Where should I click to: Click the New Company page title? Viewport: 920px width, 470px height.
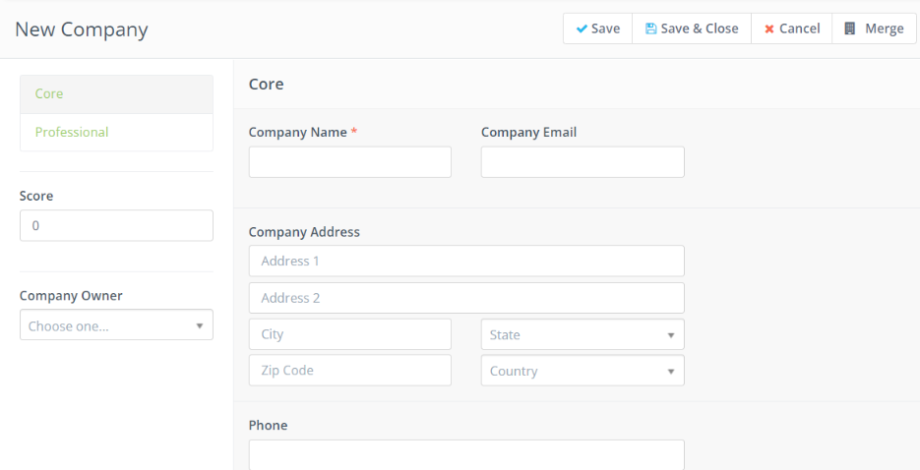pyautogui.click(x=82, y=29)
